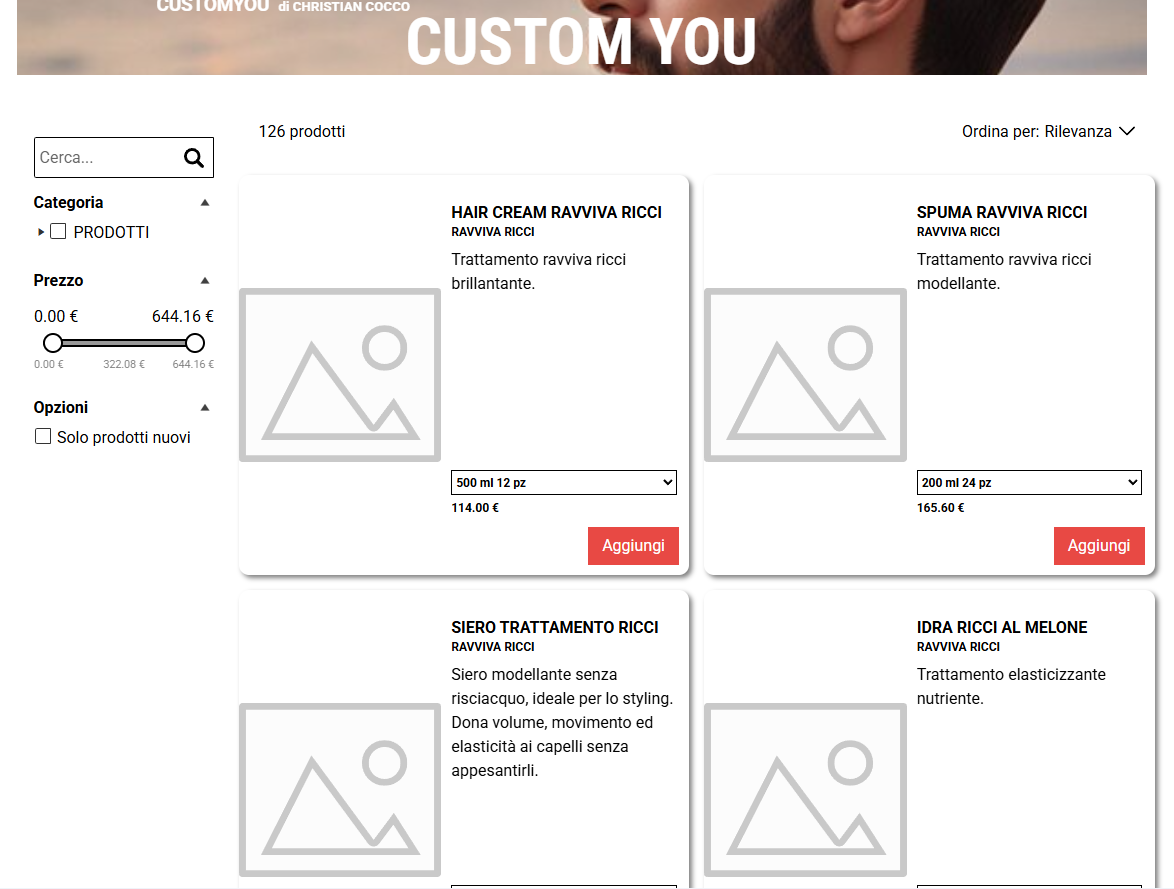Check the PRODOTTI category checkbox

pyautogui.click(x=59, y=232)
